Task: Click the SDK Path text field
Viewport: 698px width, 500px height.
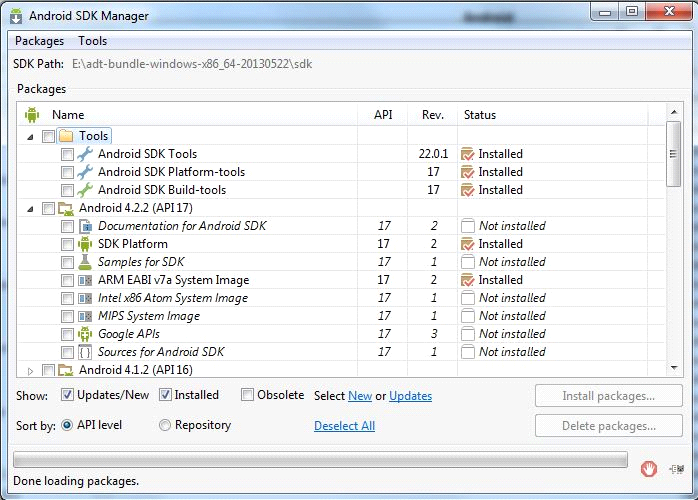Action: (x=192, y=64)
